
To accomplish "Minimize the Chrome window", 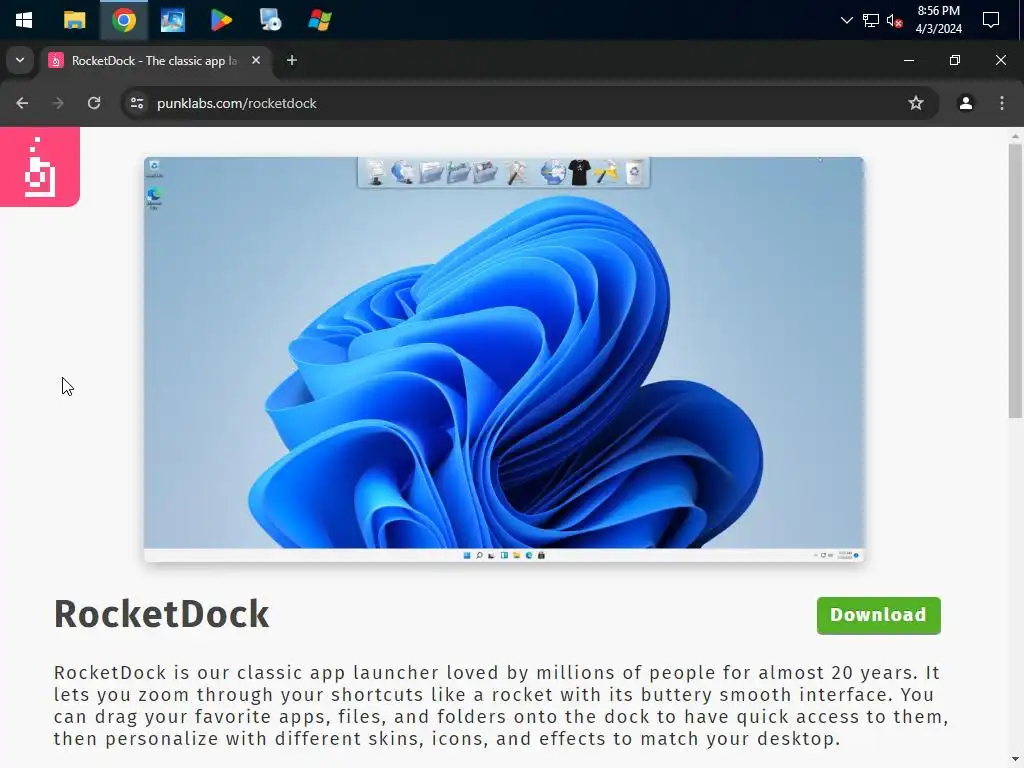I will pos(908,60).
